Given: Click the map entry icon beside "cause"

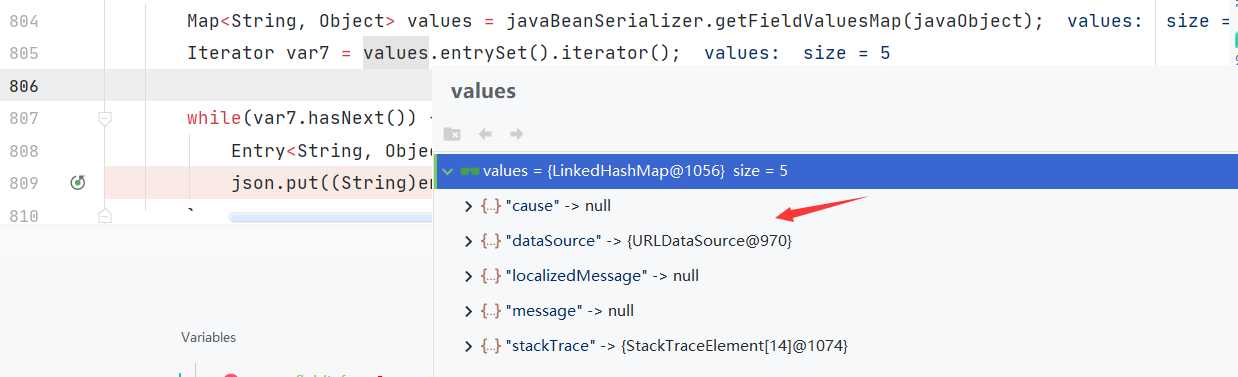Looking at the screenshot, I should click(491, 206).
